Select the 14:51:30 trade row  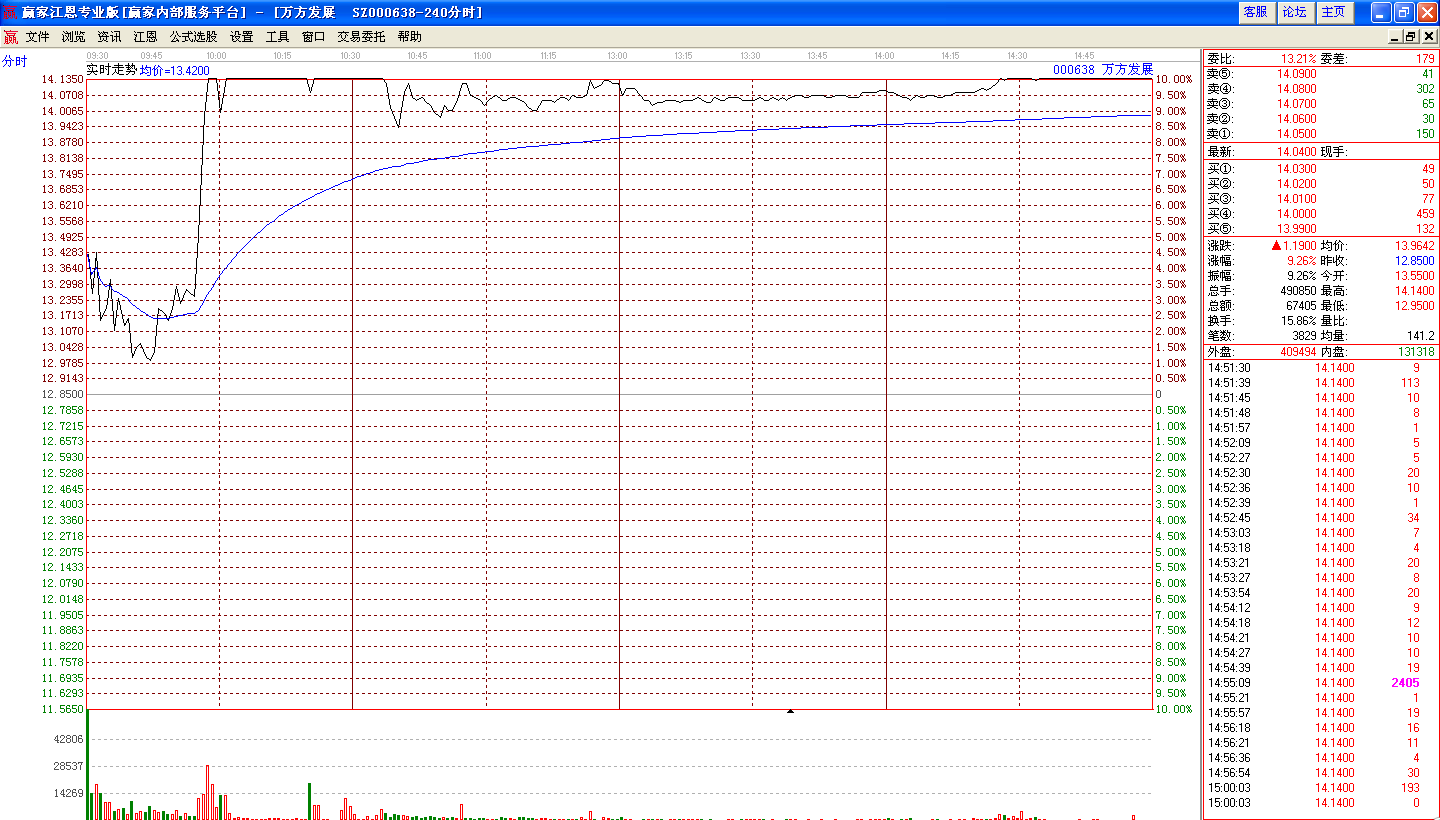(1320, 368)
